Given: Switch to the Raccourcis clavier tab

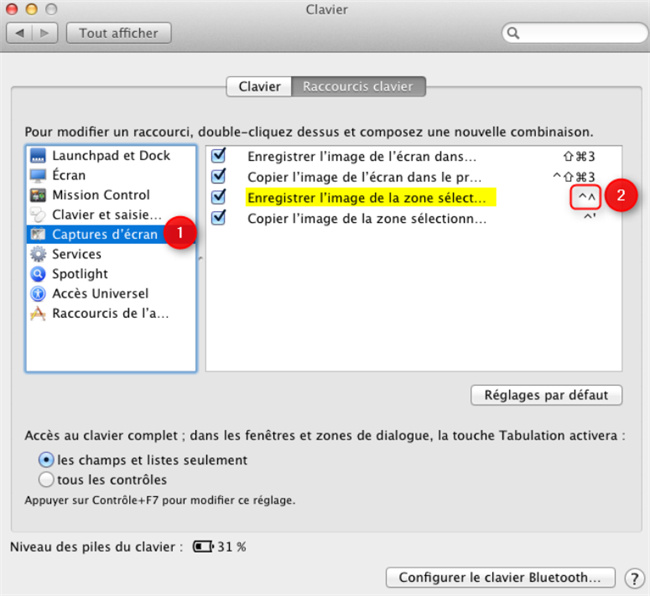Looking at the screenshot, I should click(x=358, y=86).
